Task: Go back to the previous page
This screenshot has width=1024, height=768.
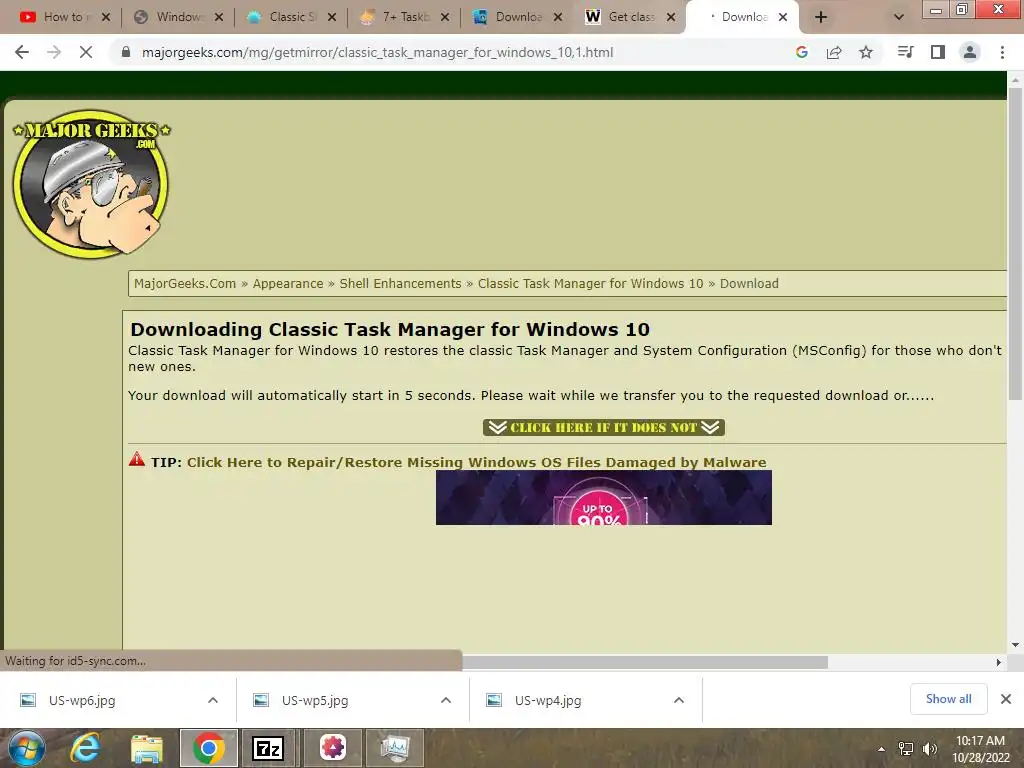Action: coord(22,52)
